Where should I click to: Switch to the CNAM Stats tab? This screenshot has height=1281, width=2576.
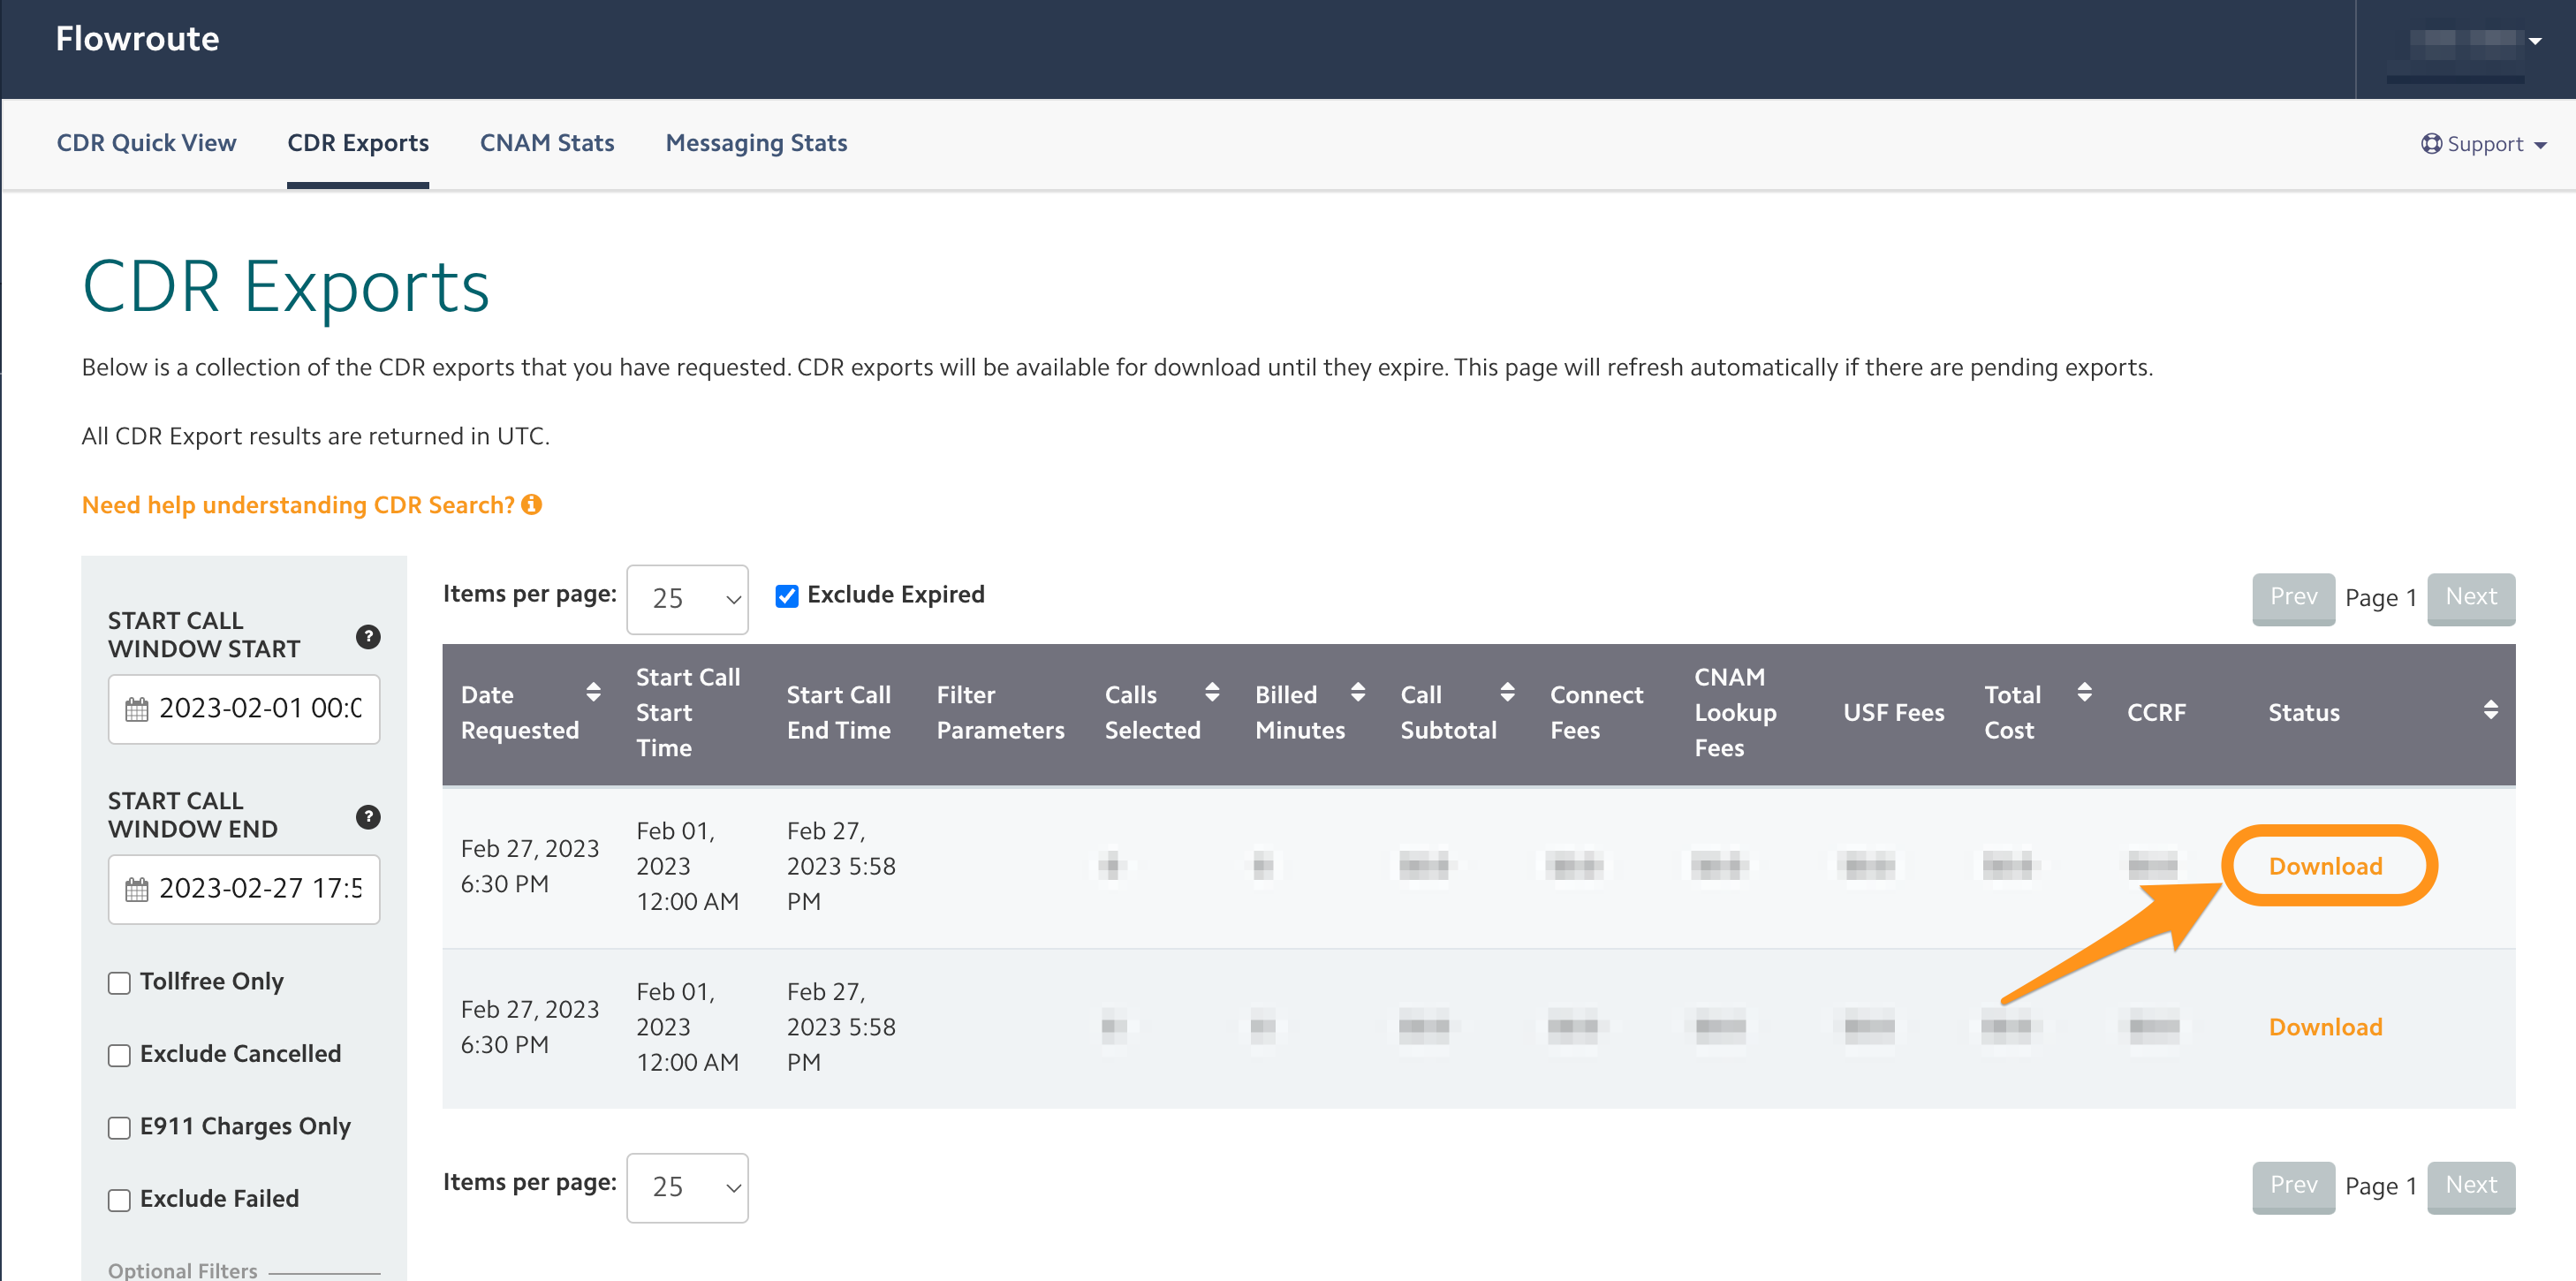(x=547, y=143)
